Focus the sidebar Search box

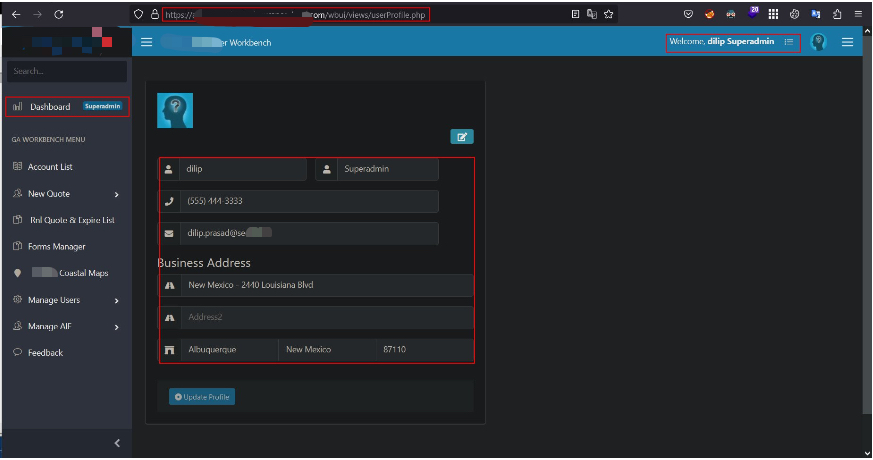coord(66,72)
